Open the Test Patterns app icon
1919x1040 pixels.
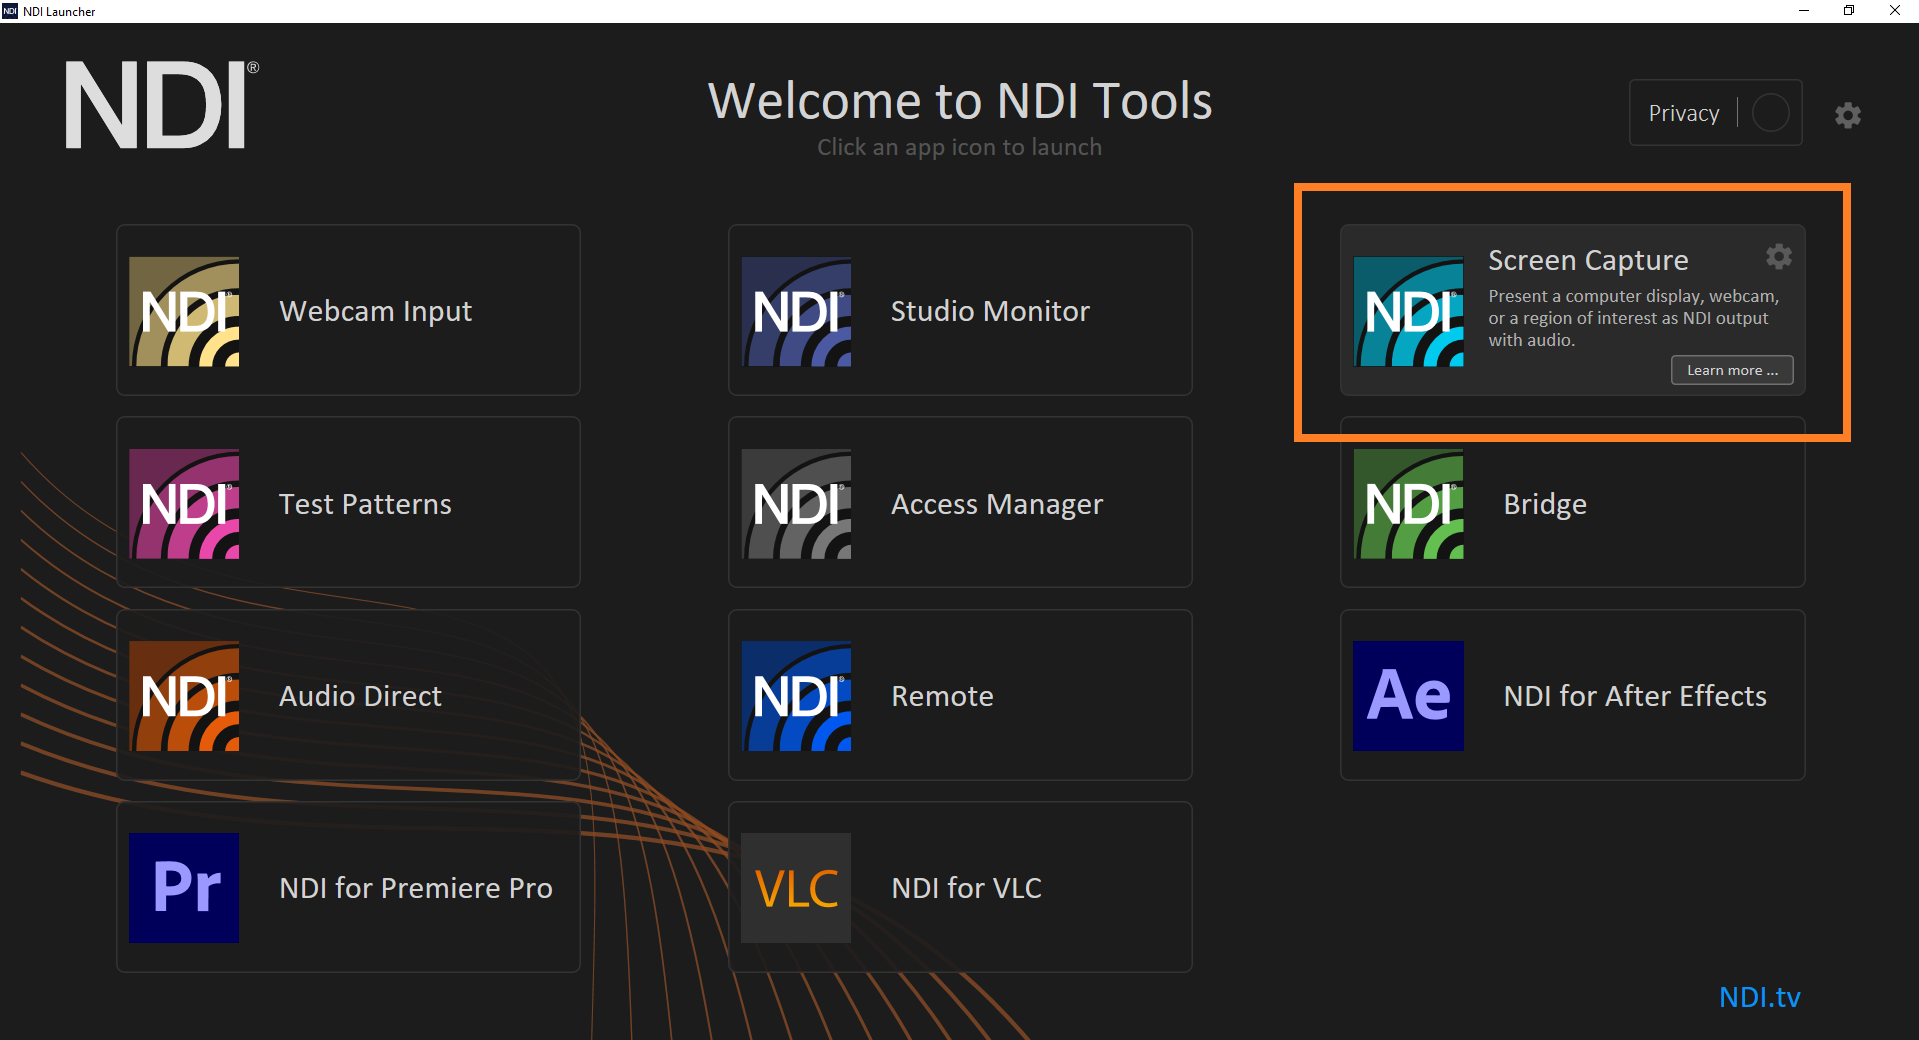coord(184,503)
